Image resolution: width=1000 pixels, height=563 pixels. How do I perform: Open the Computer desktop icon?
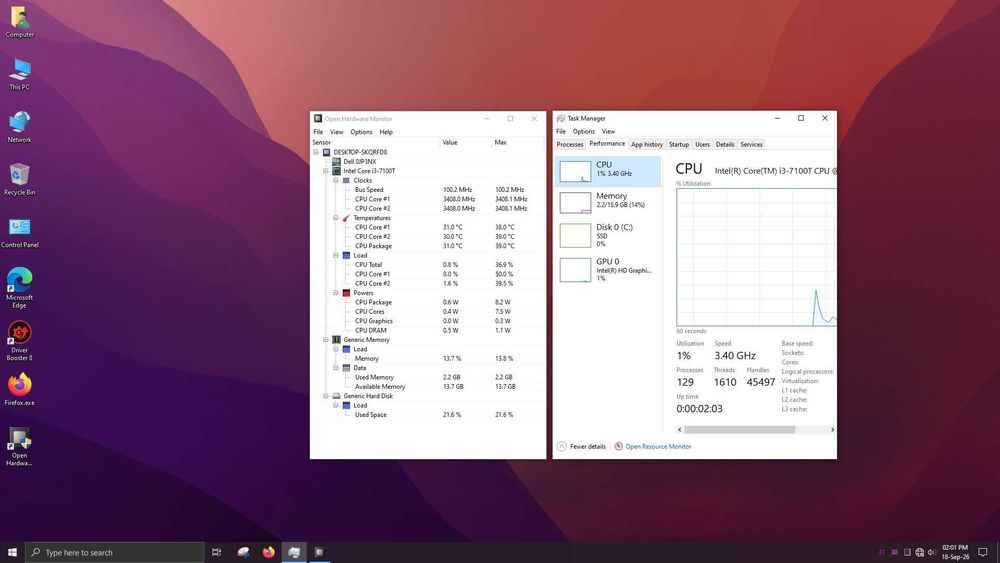[x=19, y=23]
